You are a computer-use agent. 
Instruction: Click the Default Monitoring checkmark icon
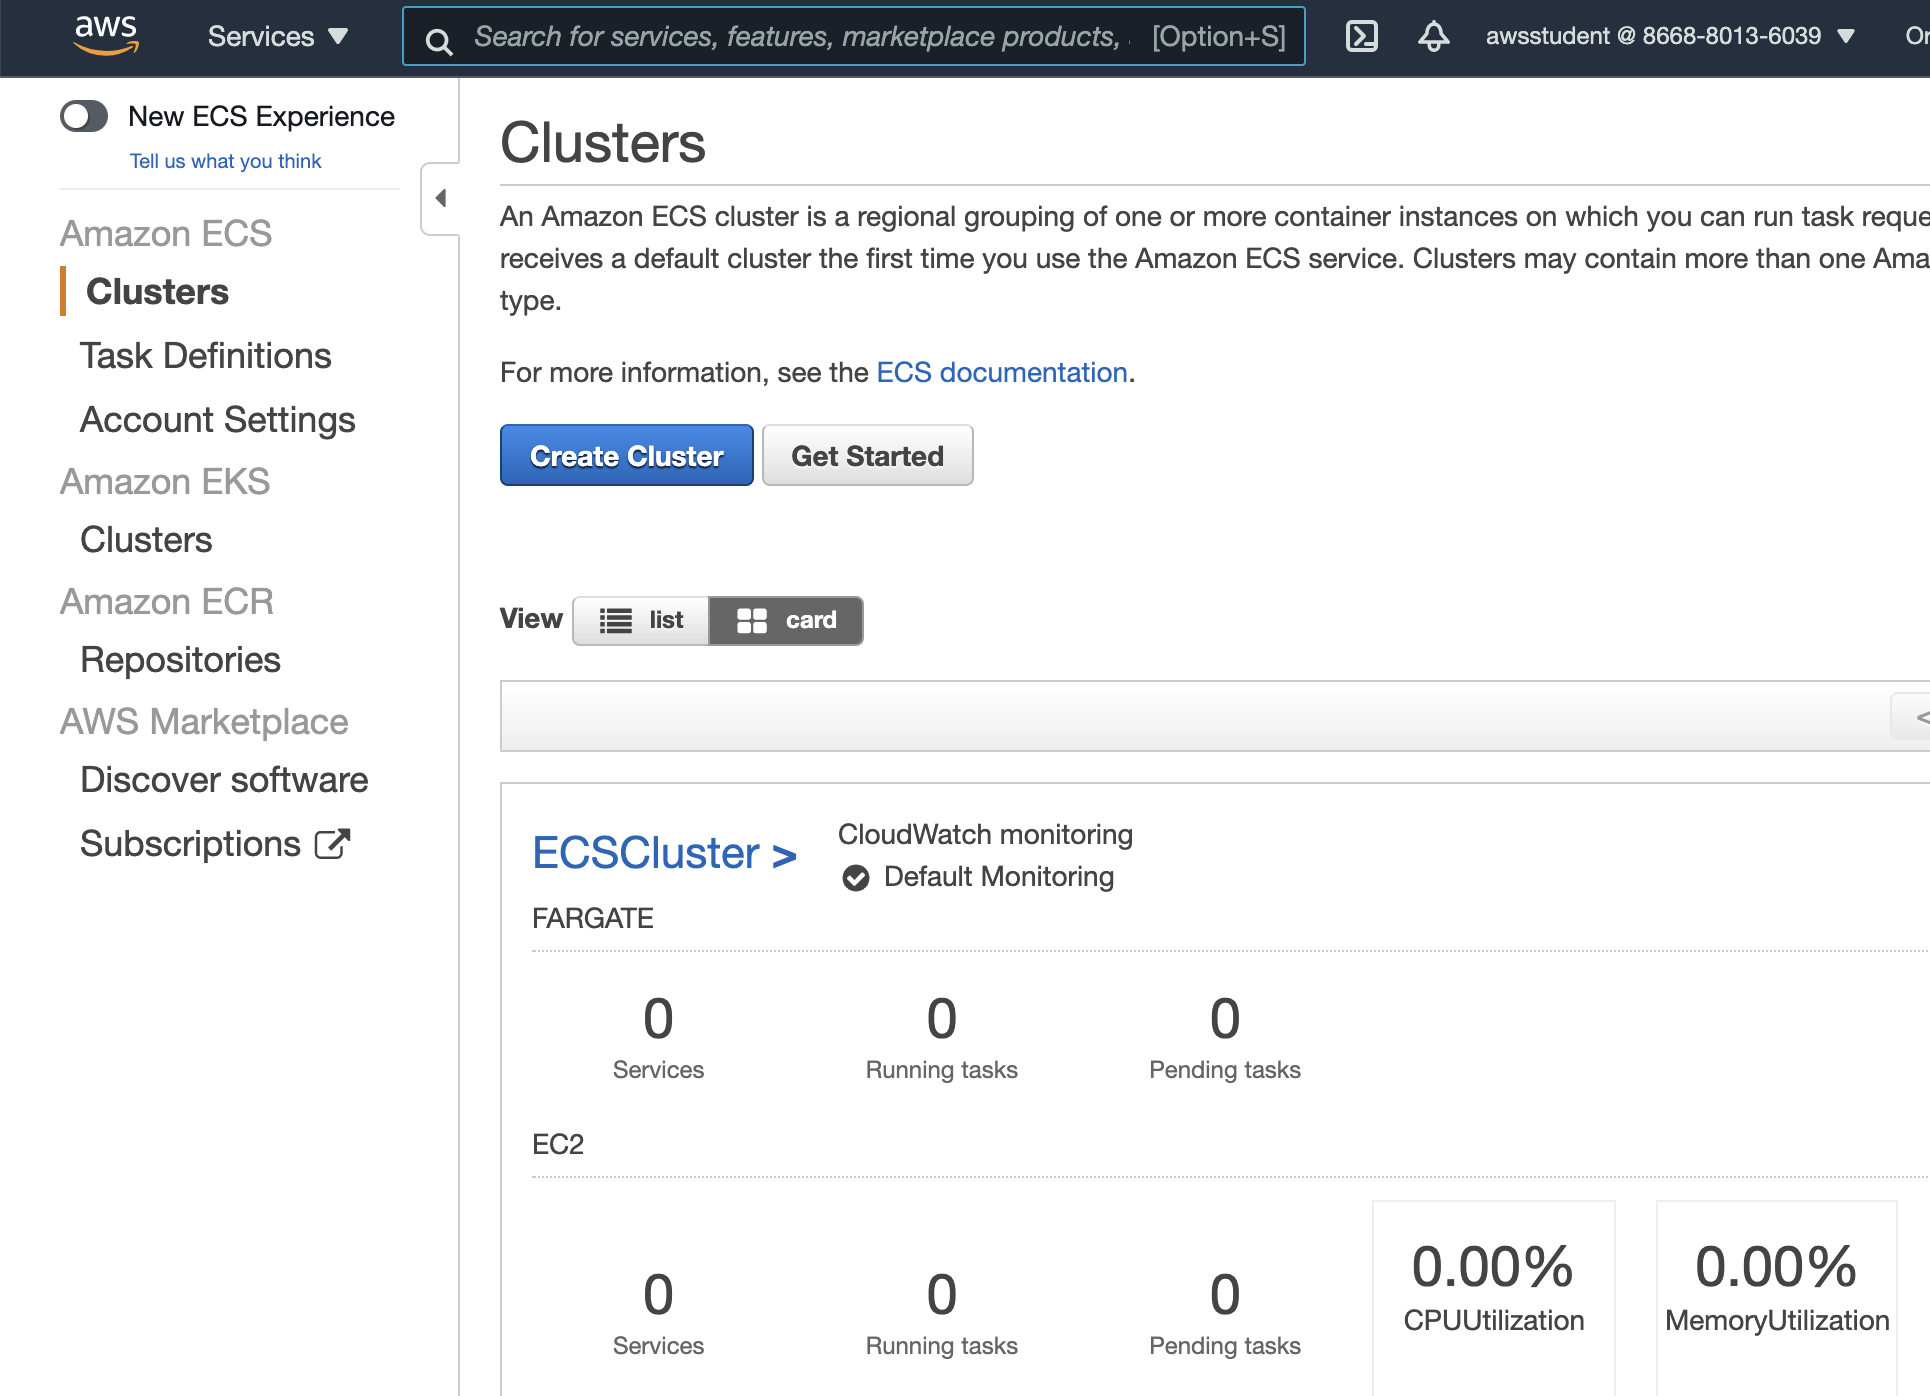click(855, 877)
